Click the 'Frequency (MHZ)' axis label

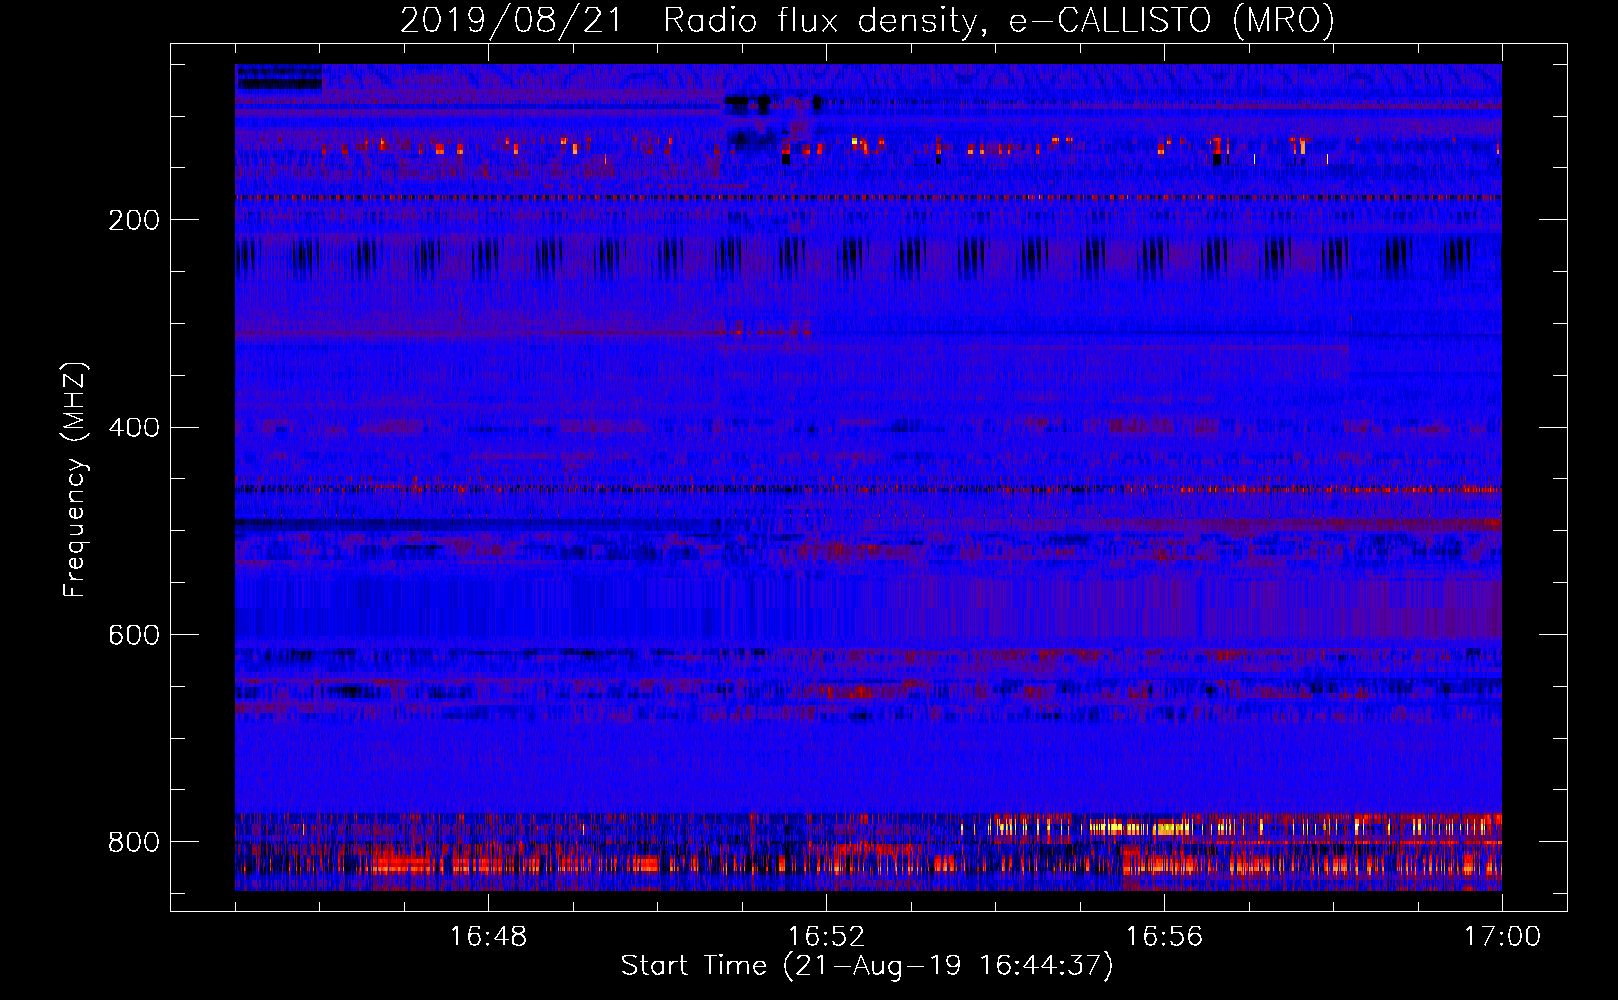pyautogui.click(x=75, y=480)
